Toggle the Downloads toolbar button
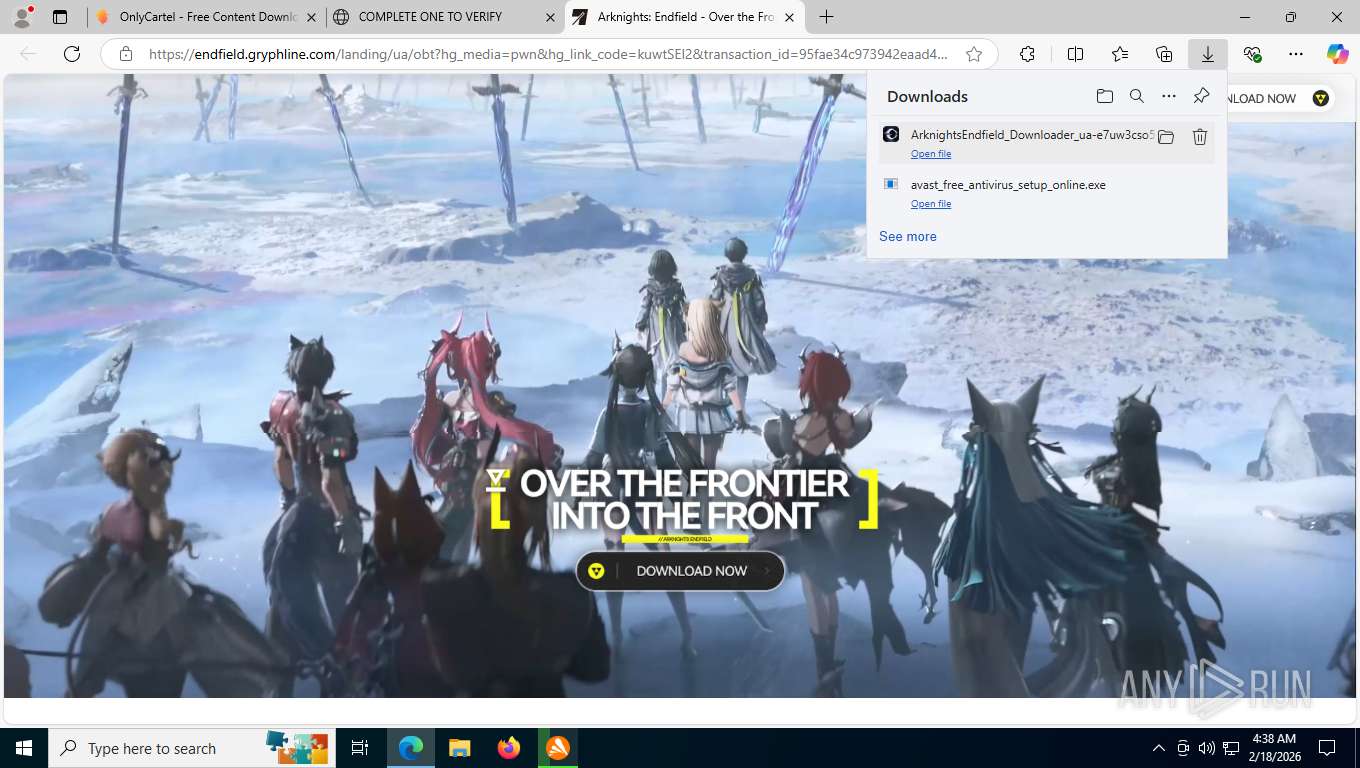Image resolution: width=1360 pixels, height=768 pixels. point(1208,54)
